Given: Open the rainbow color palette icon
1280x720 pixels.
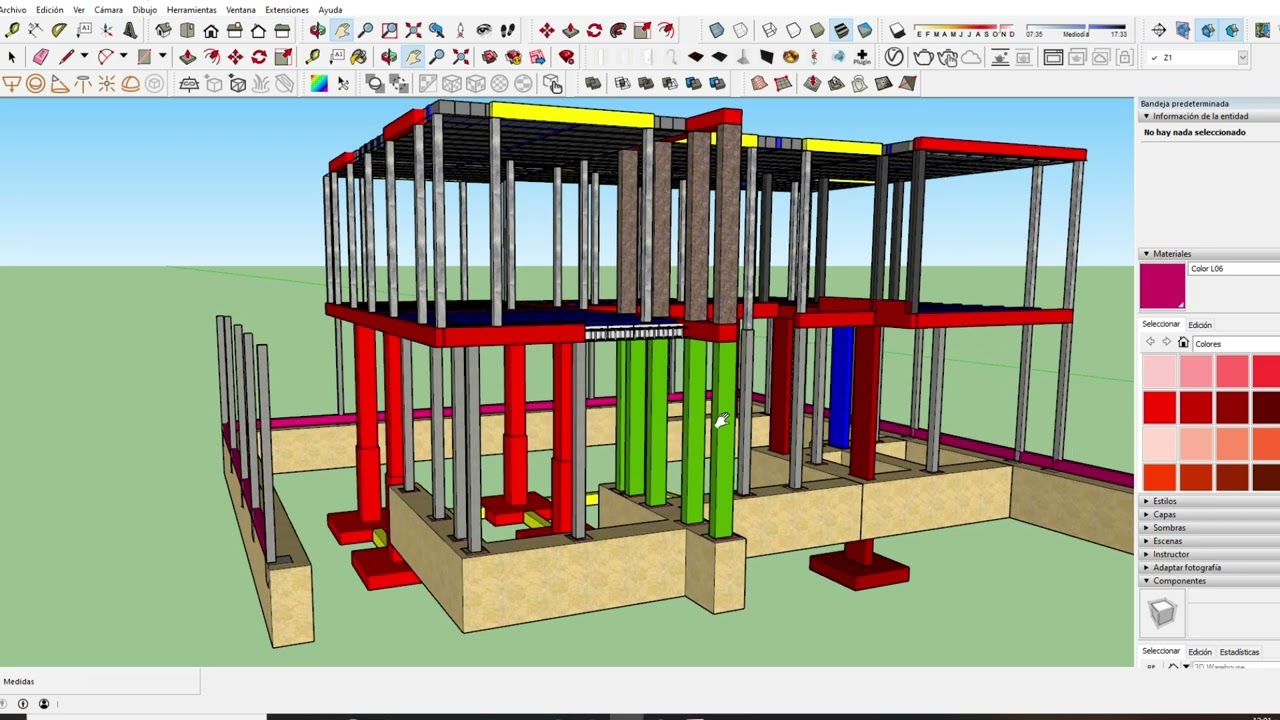Looking at the screenshot, I should click(319, 84).
